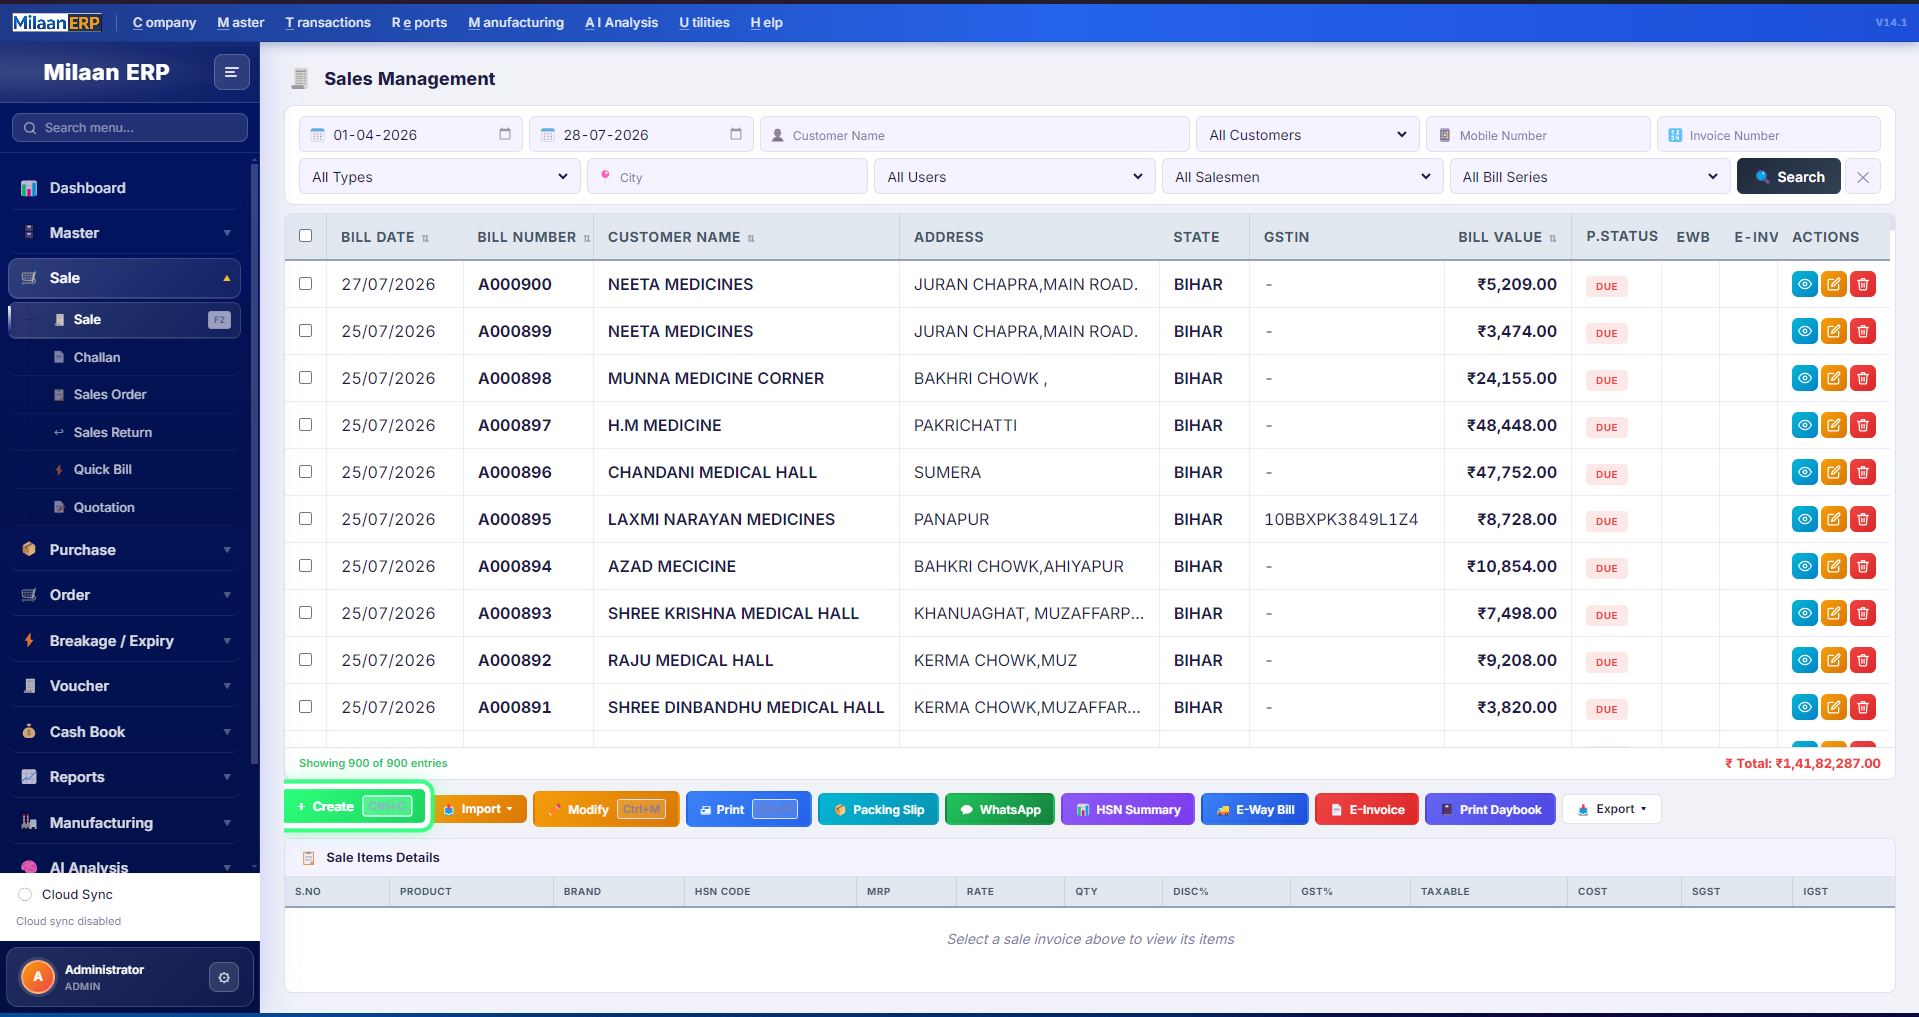Click the E-Way Bill button
The height and width of the screenshot is (1017, 1919).
(1255, 809)
